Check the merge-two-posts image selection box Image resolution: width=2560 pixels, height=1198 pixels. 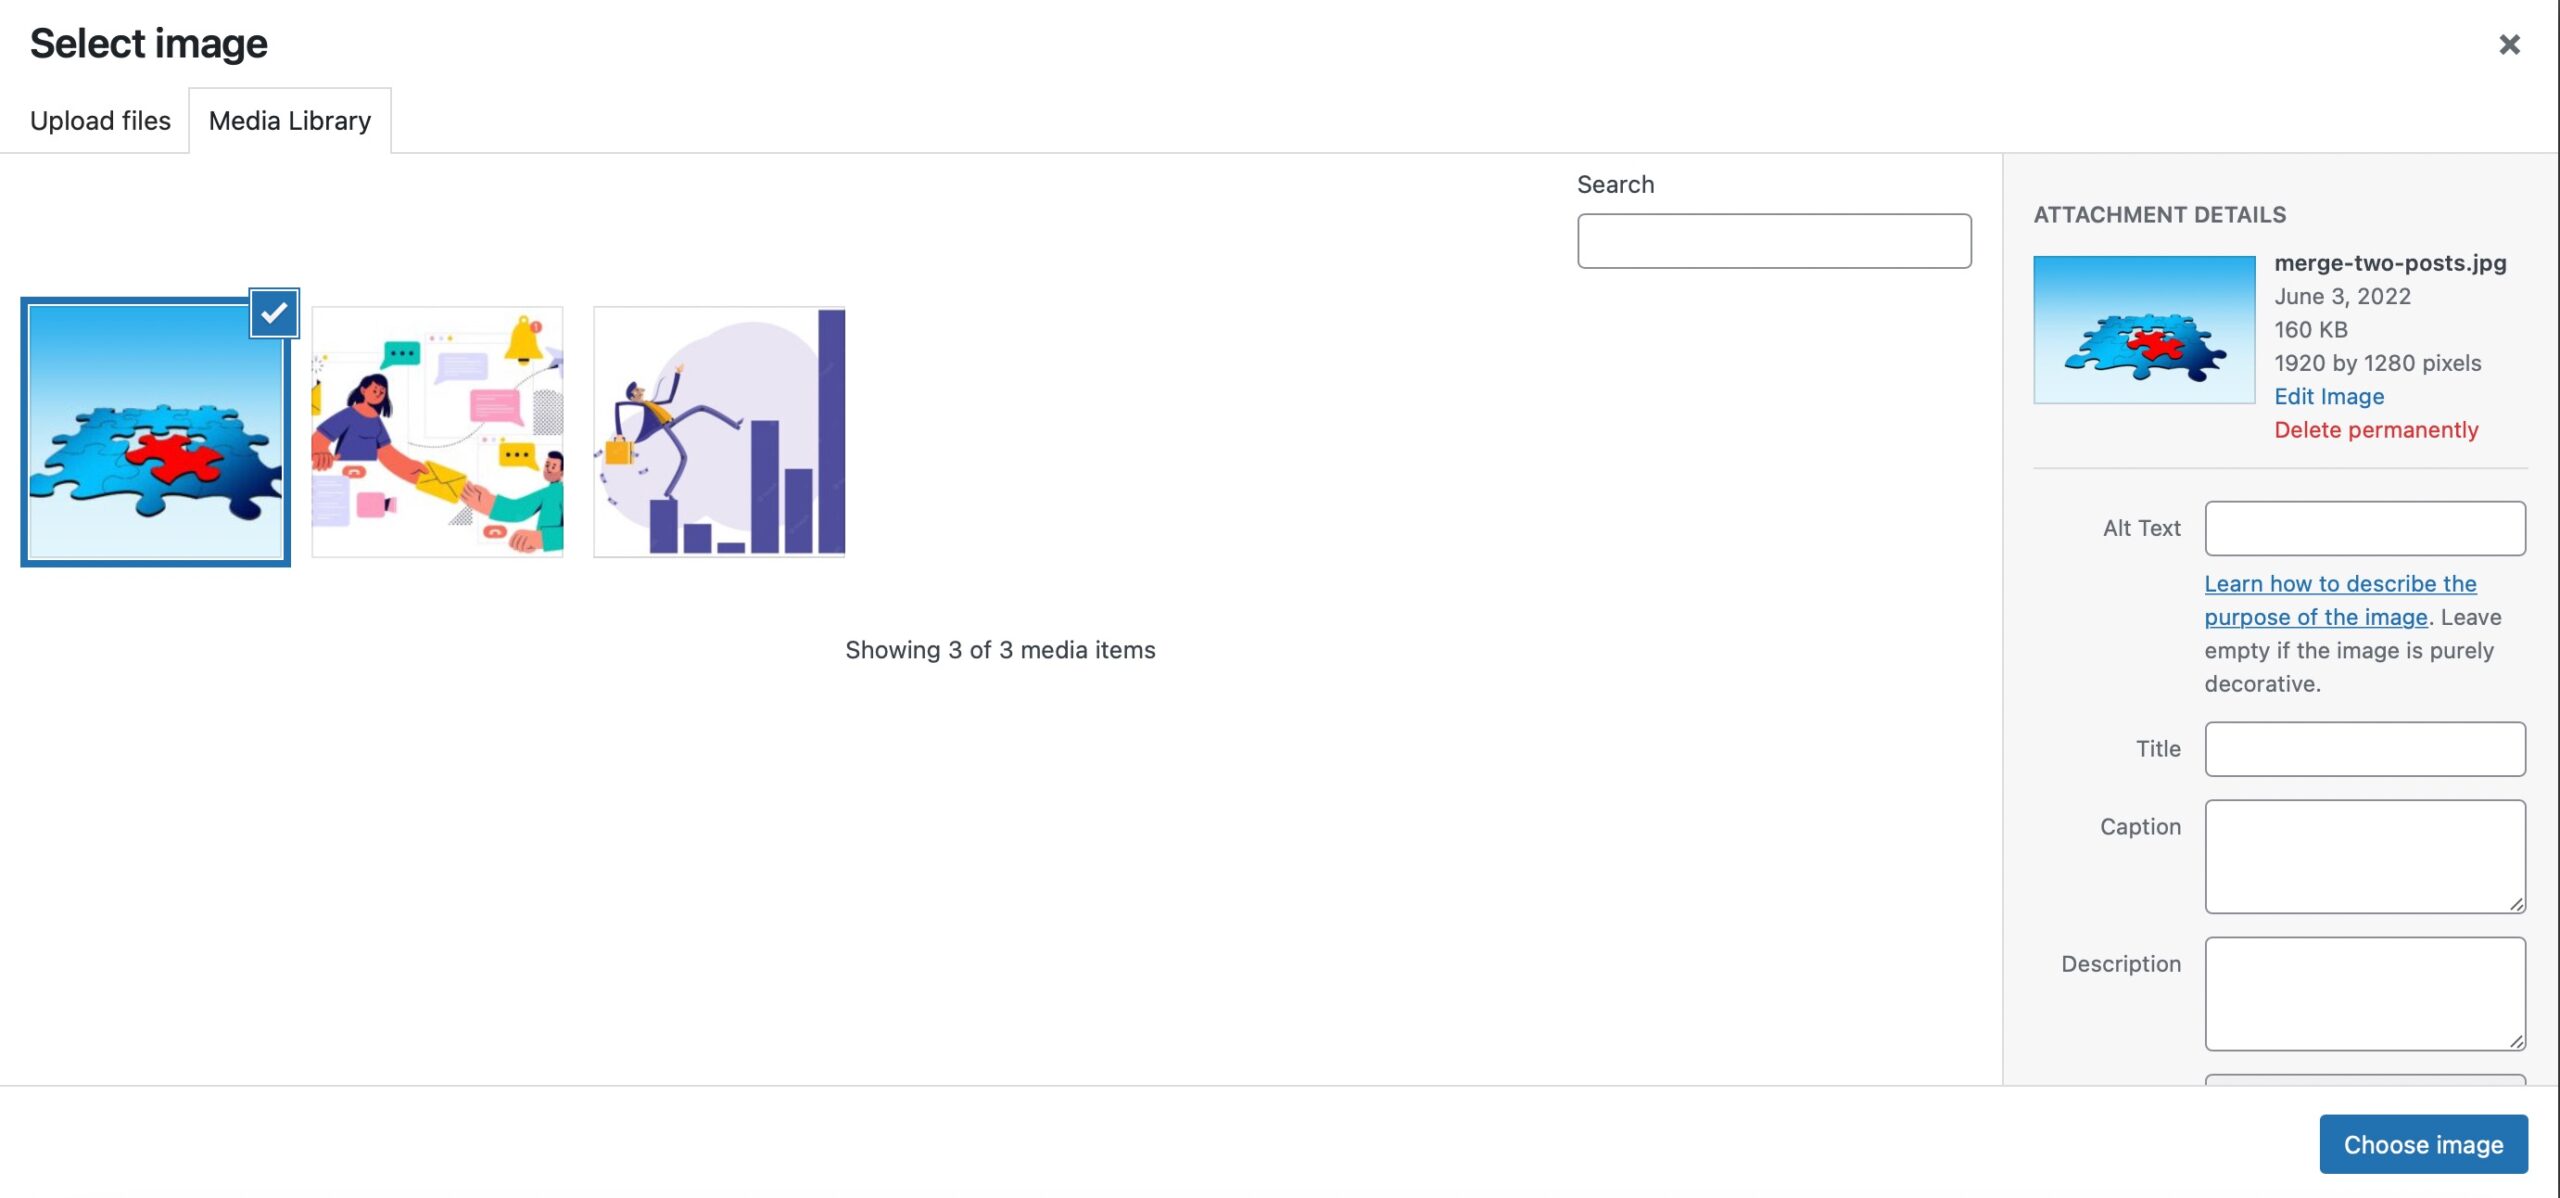(x=273, y=312)
